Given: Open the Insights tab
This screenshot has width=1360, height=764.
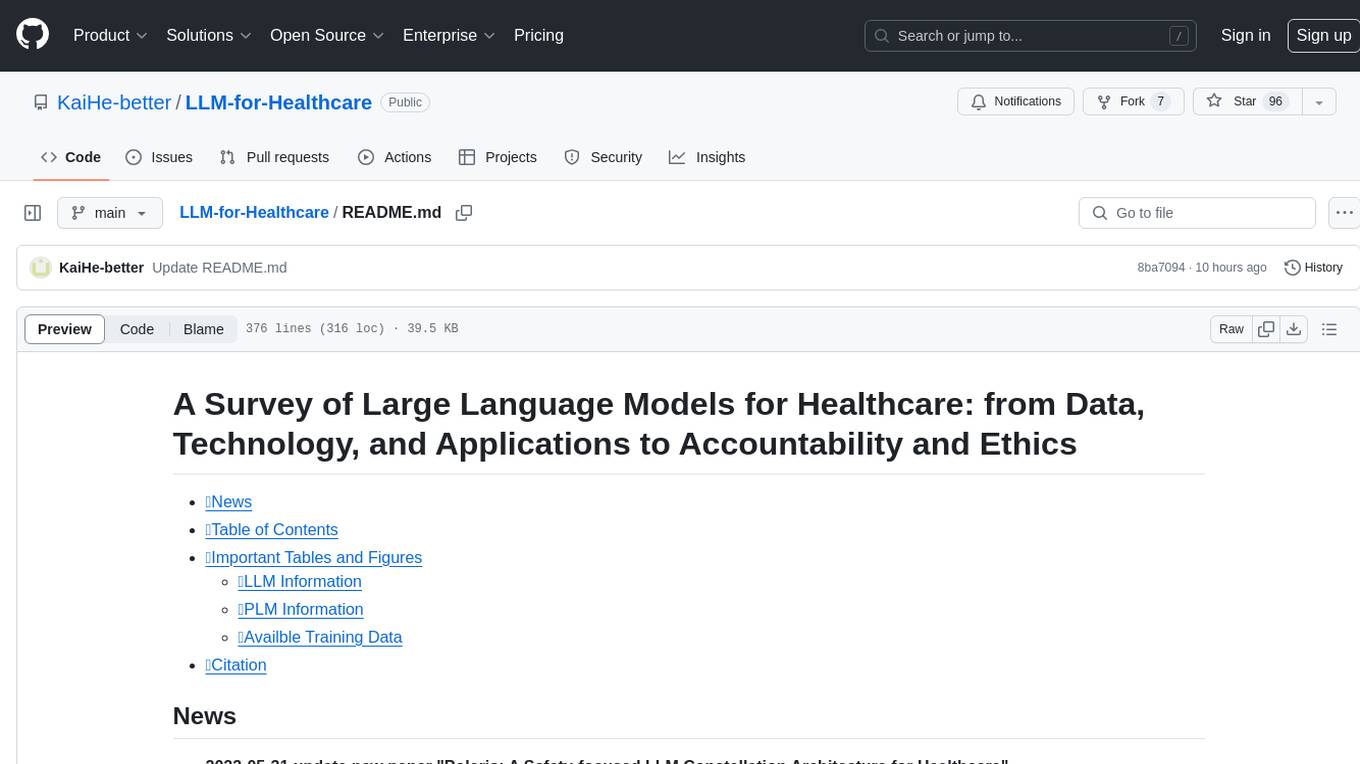Looking at the screenshot, I should [707, 157].
